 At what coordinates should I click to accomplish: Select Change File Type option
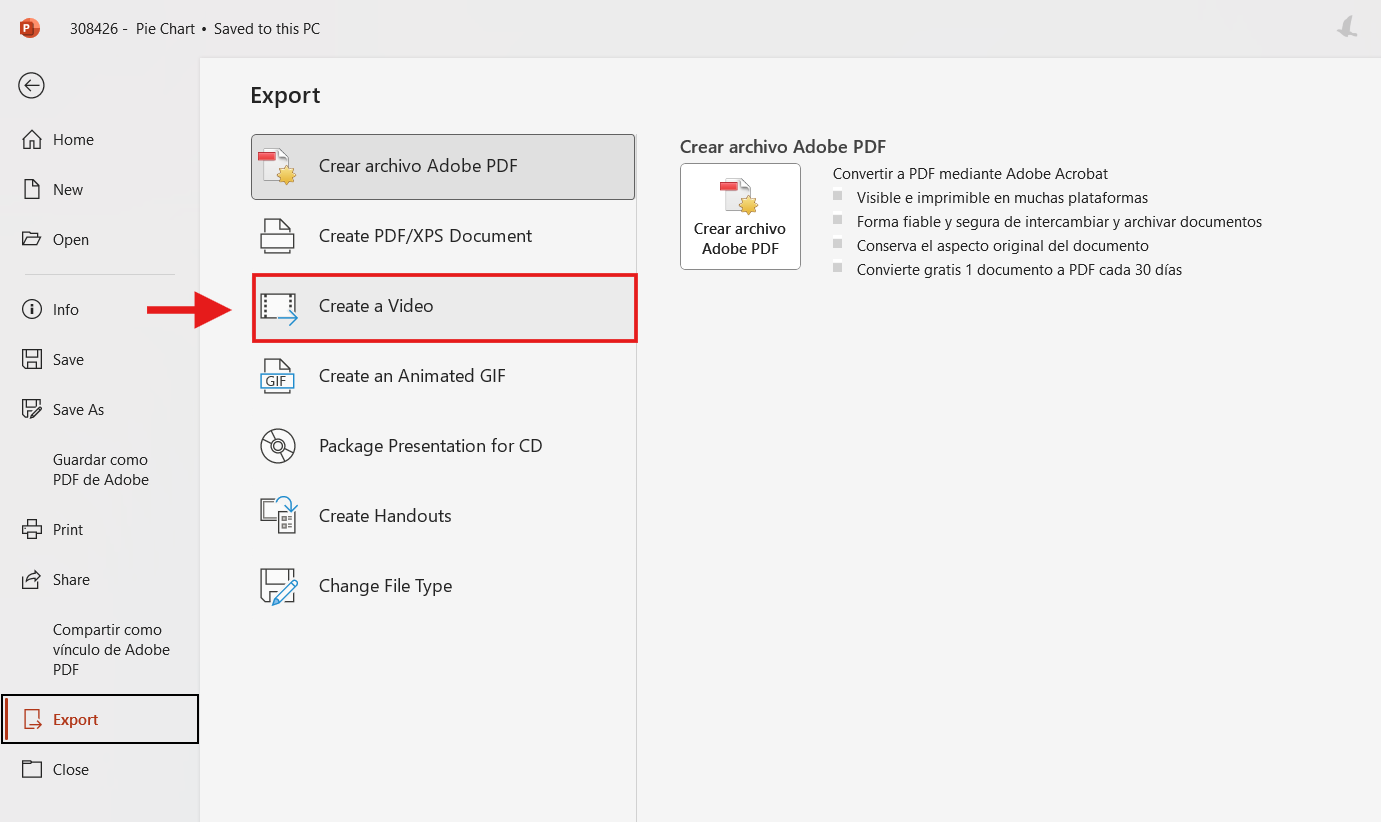click(x=385, y=586)
